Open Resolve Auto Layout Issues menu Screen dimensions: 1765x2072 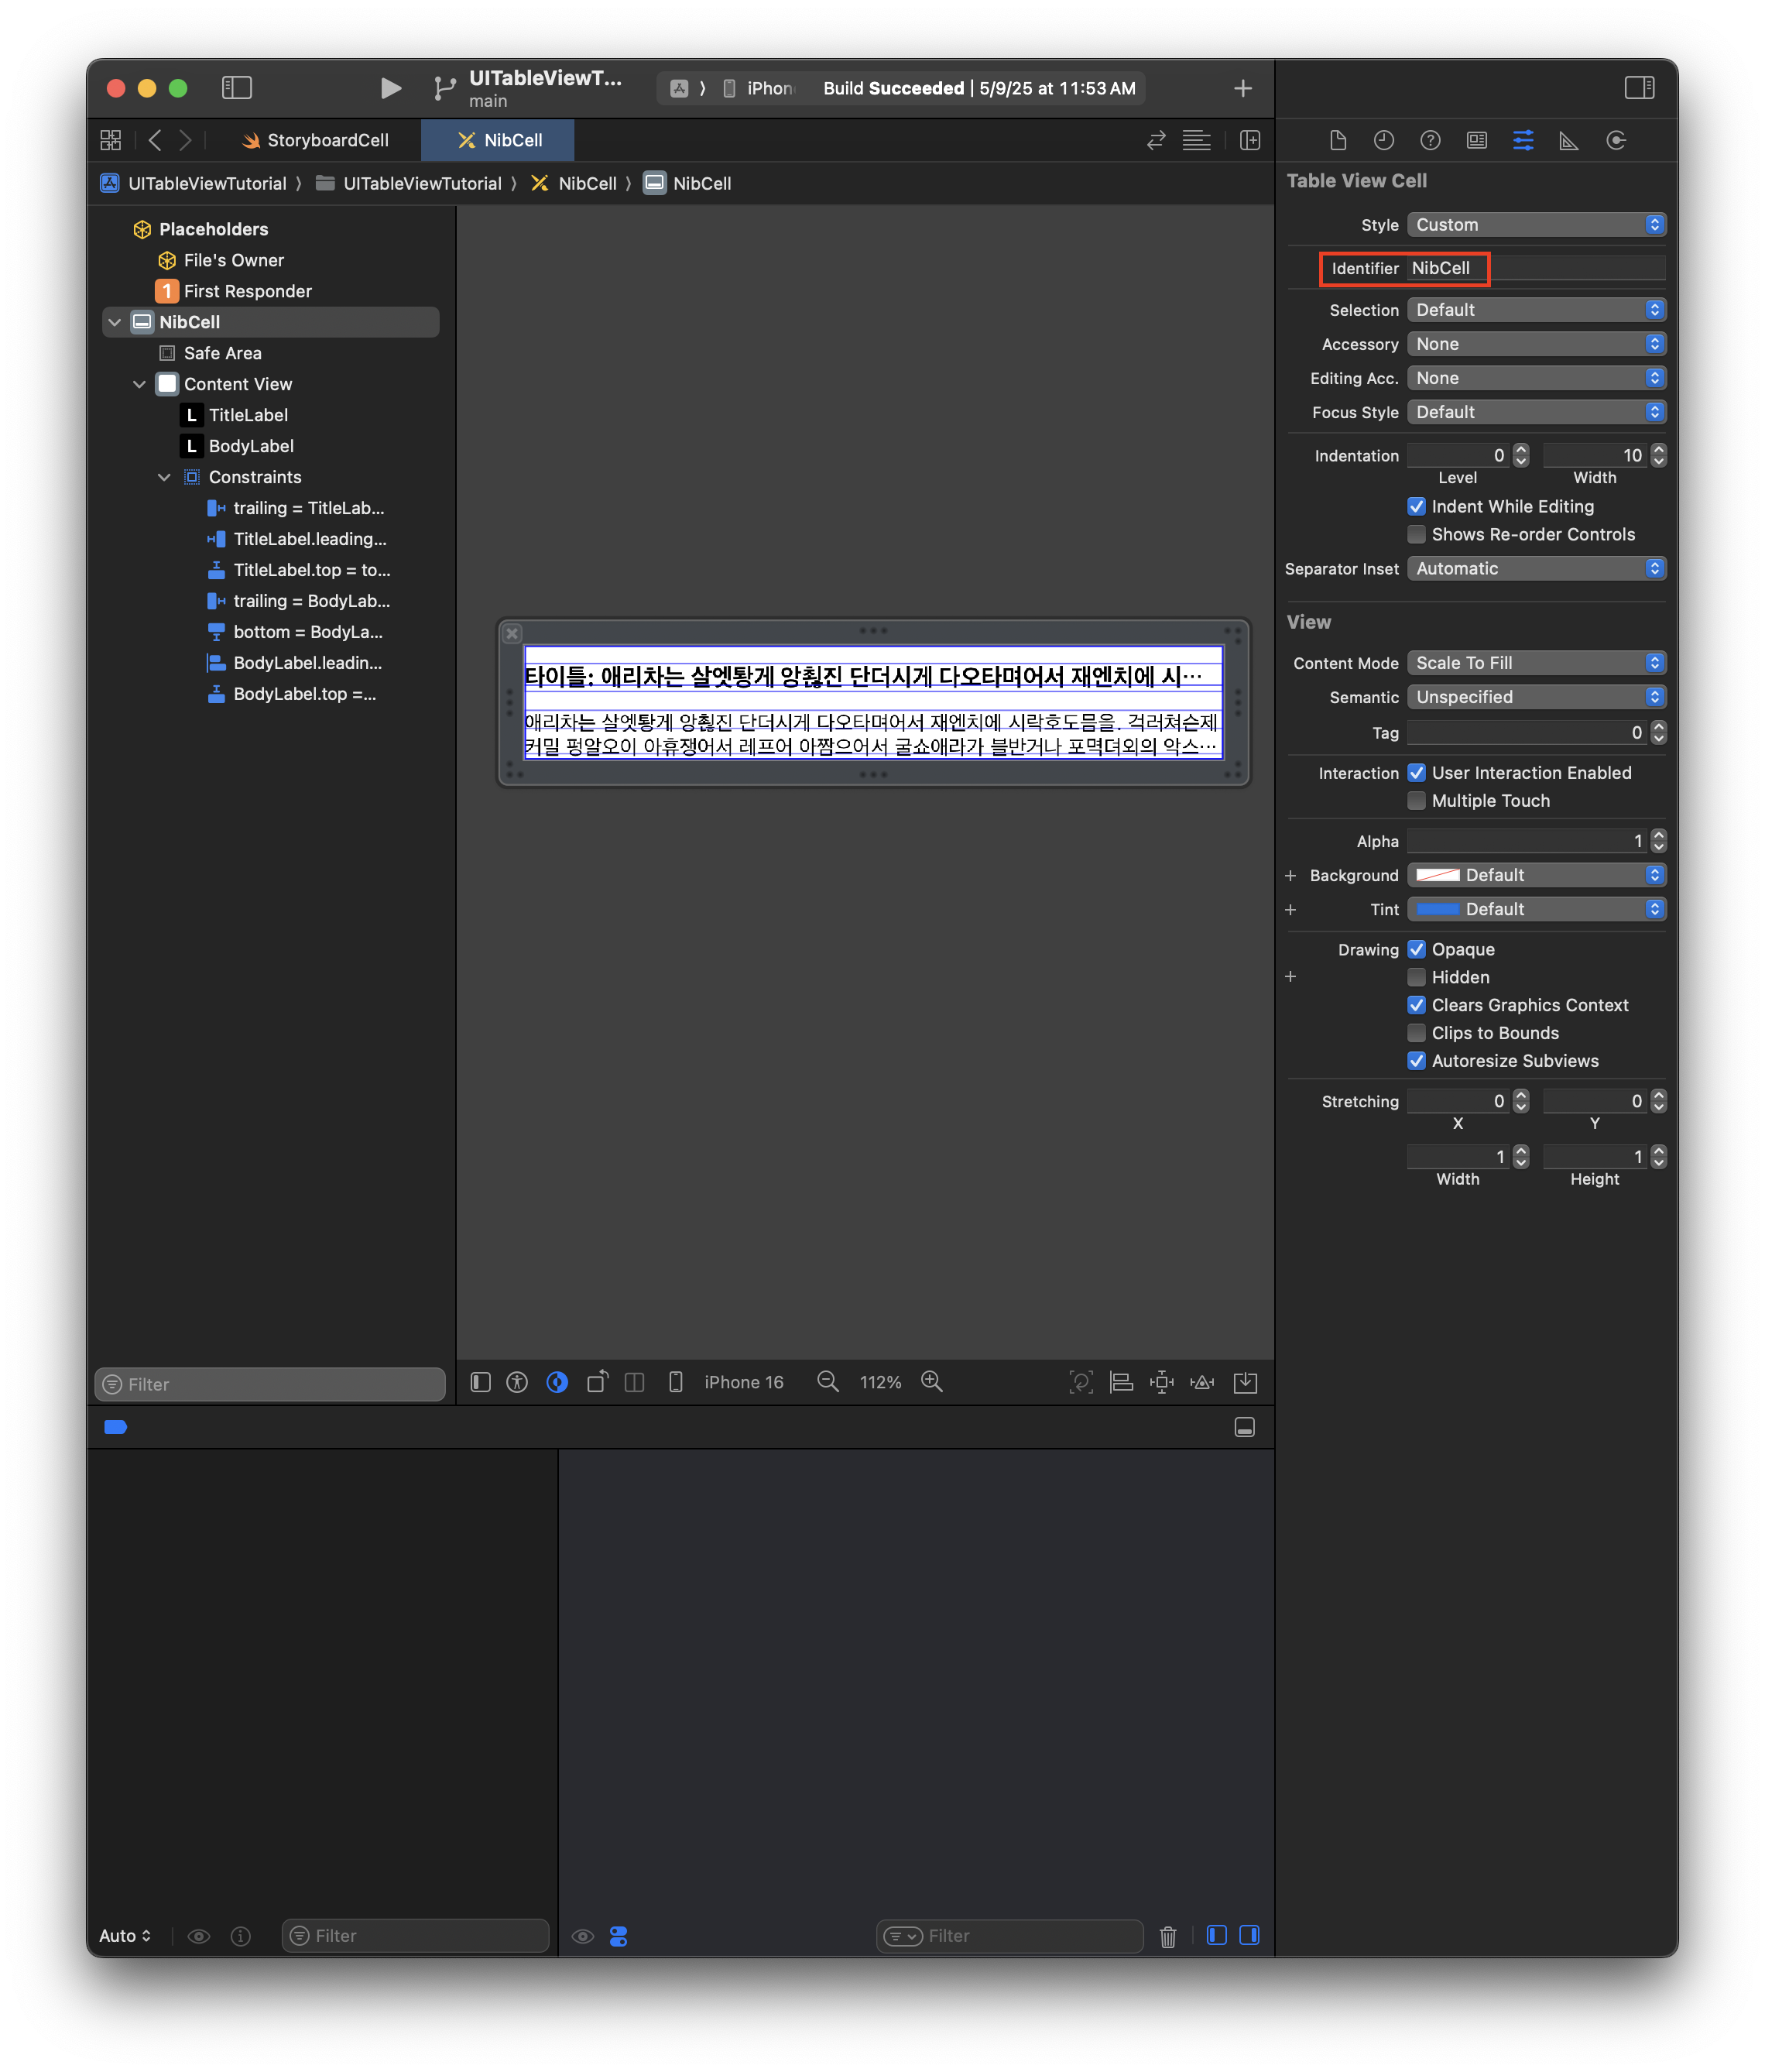[1202, 1381]
